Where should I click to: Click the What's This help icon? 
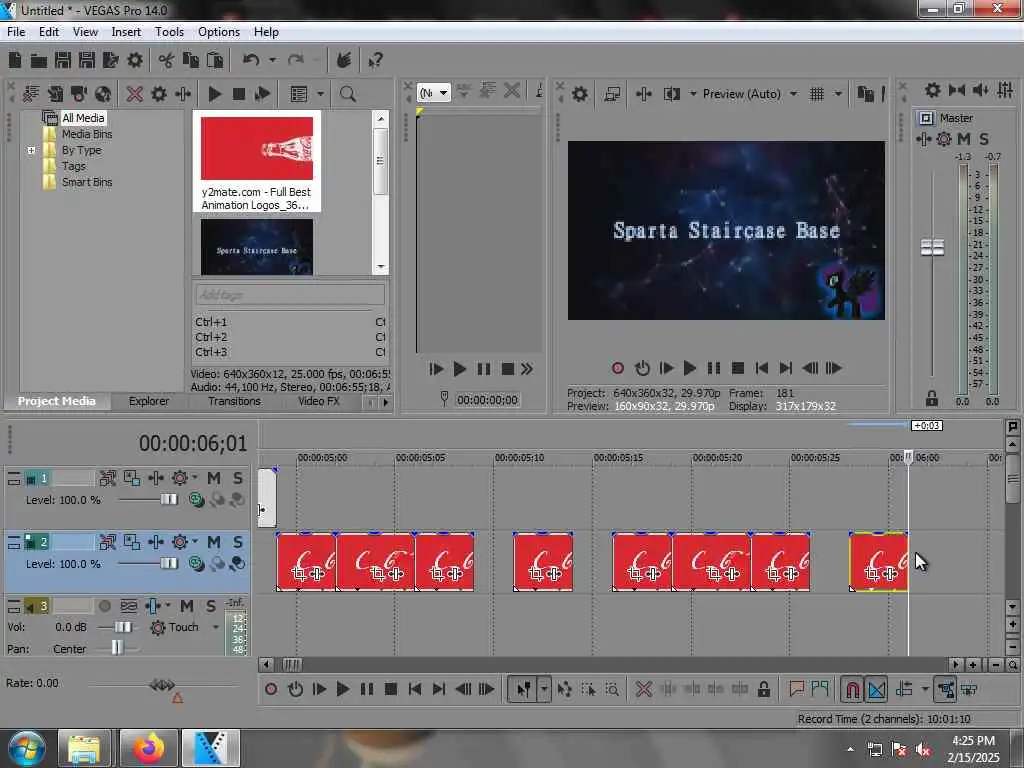pyautogui.click(x=375, y=61)
